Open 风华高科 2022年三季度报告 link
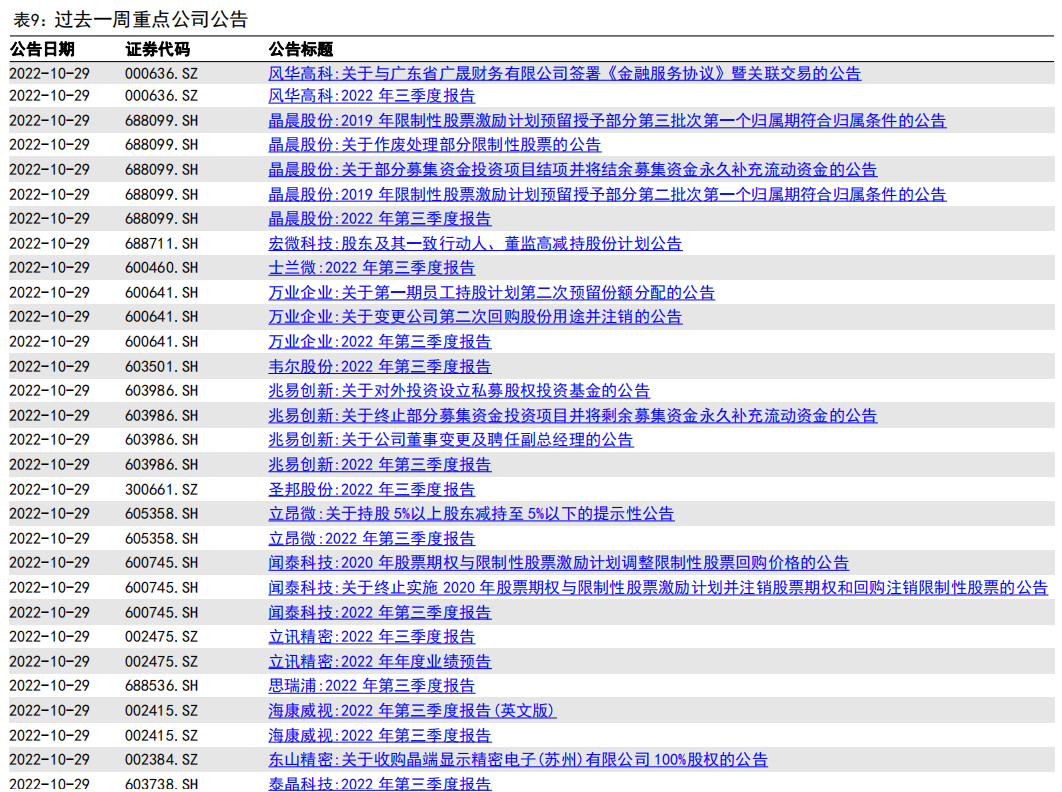 [x=371, y=96]
